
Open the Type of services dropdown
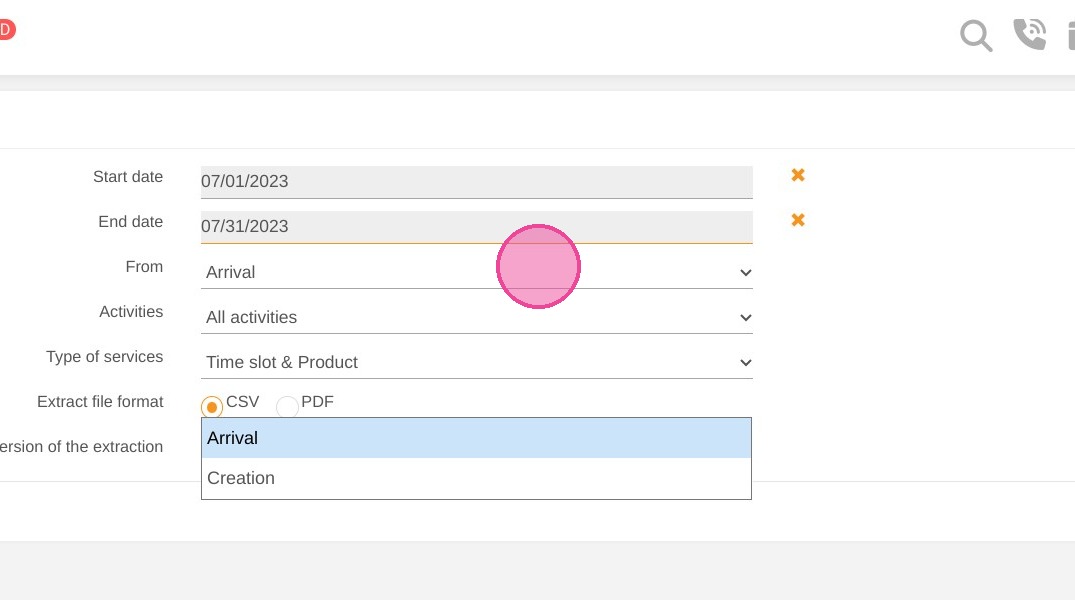coord(476,362)
